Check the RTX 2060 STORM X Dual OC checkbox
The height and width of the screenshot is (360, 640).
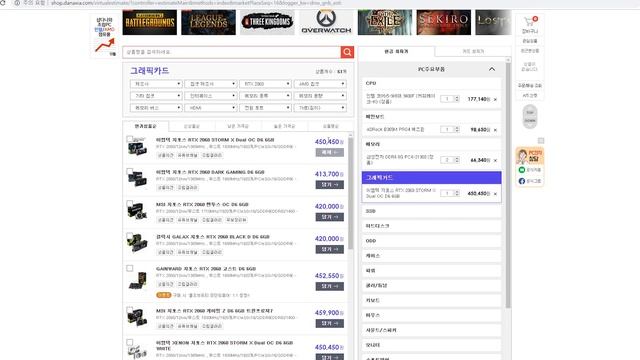(x=129, y=139)
